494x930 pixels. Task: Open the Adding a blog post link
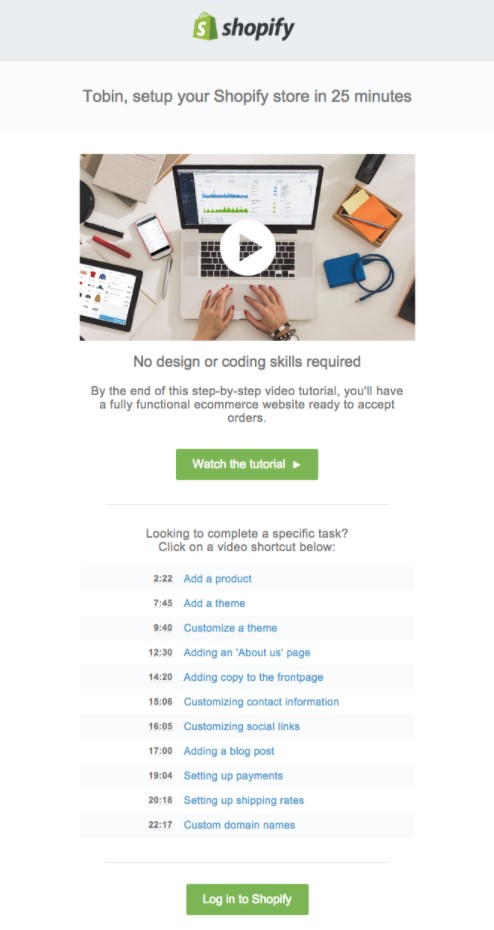(229, 751)
